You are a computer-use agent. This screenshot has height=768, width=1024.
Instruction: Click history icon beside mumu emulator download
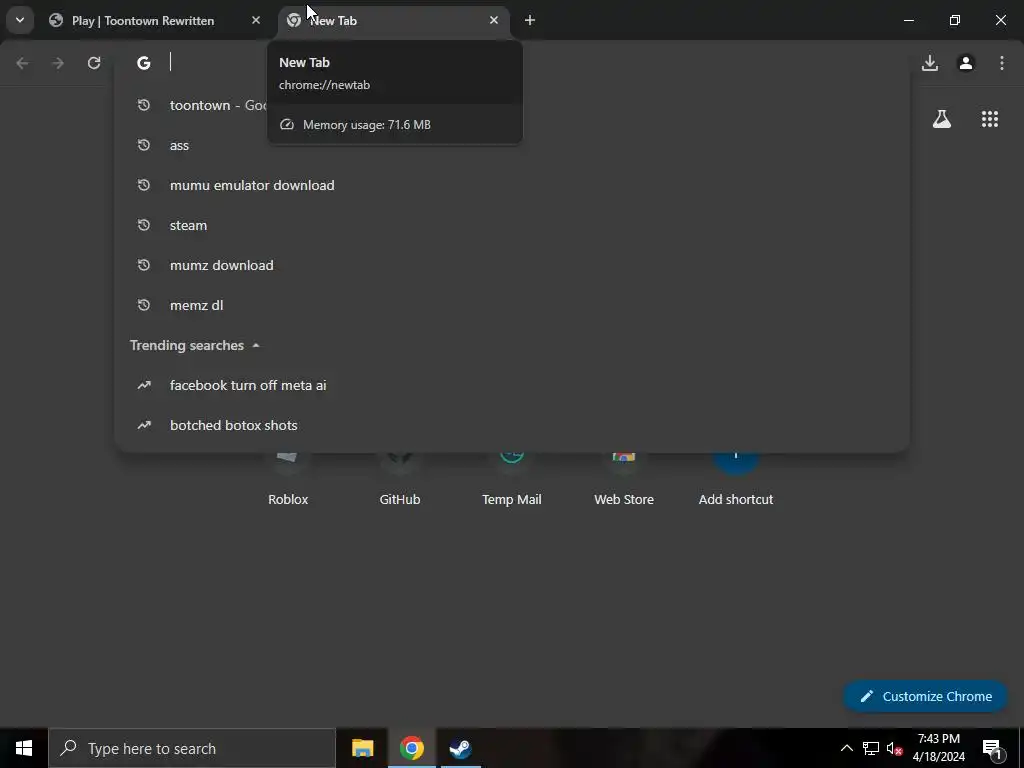point(144,185)
